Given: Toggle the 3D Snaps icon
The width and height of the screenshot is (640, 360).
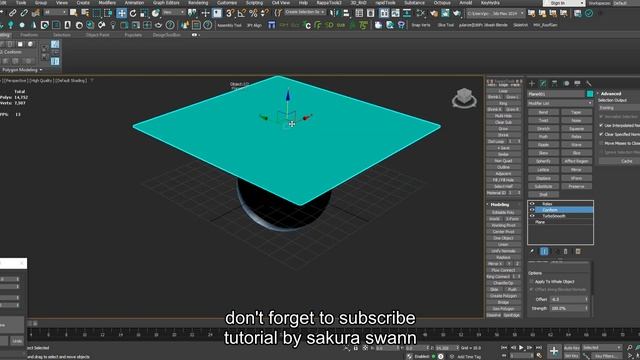Looking at the screenshot, I should click(230, 13).
